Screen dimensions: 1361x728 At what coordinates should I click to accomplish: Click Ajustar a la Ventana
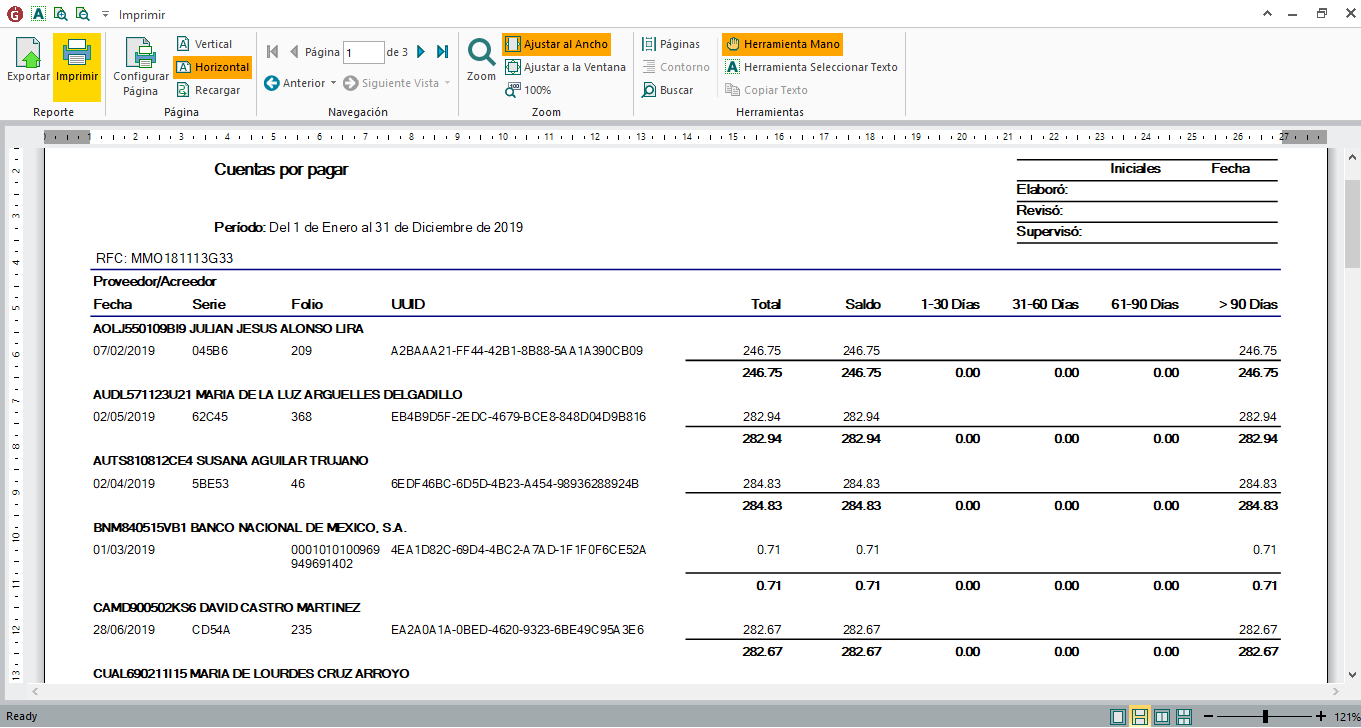565,67
